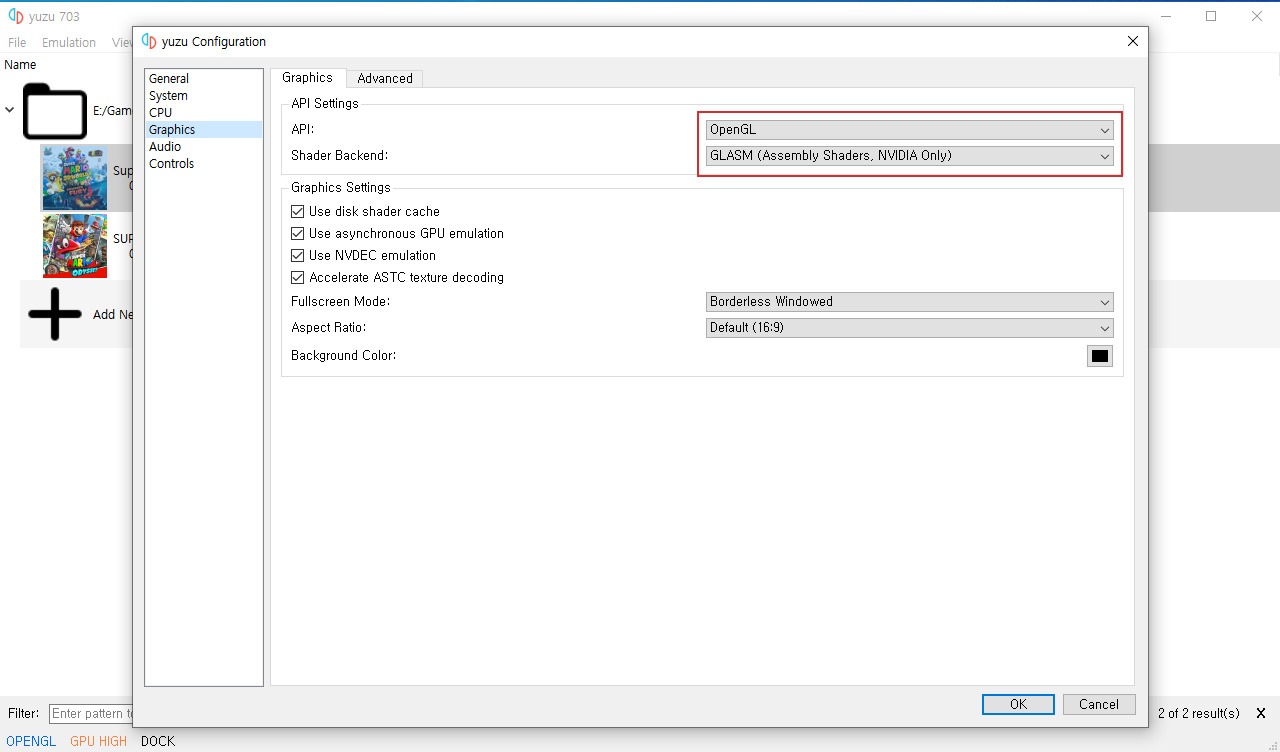
Task: Switch to the Graphics tab
Action: pos(307,77)
